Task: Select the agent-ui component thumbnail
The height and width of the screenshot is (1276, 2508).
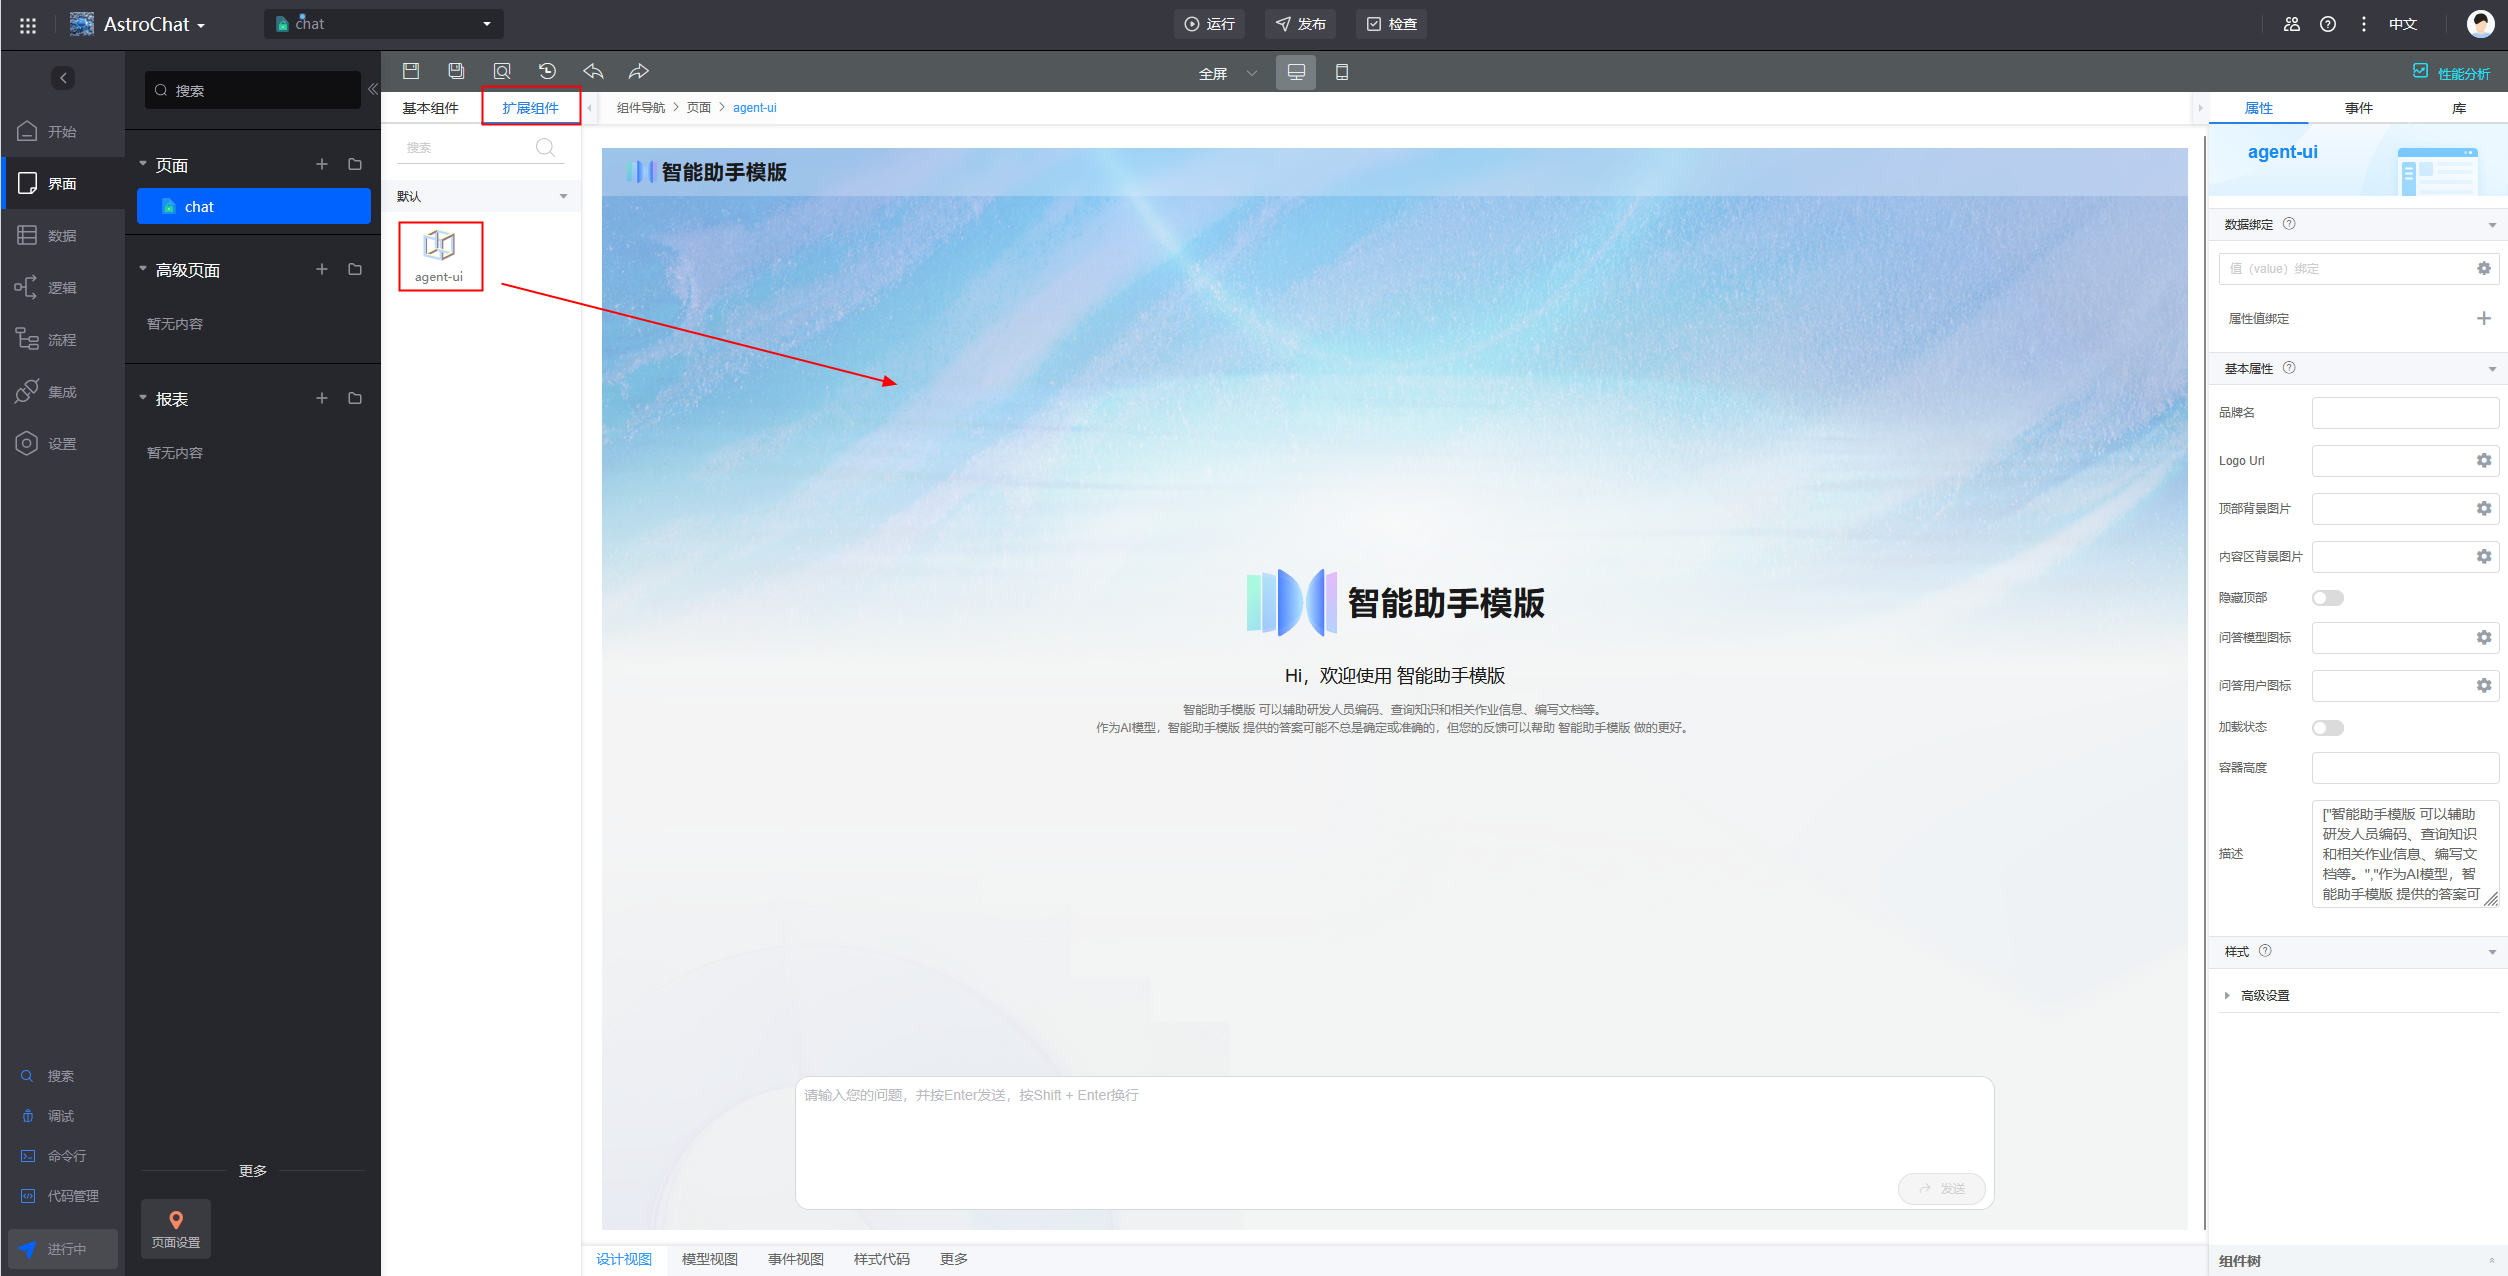Action: 440,257
